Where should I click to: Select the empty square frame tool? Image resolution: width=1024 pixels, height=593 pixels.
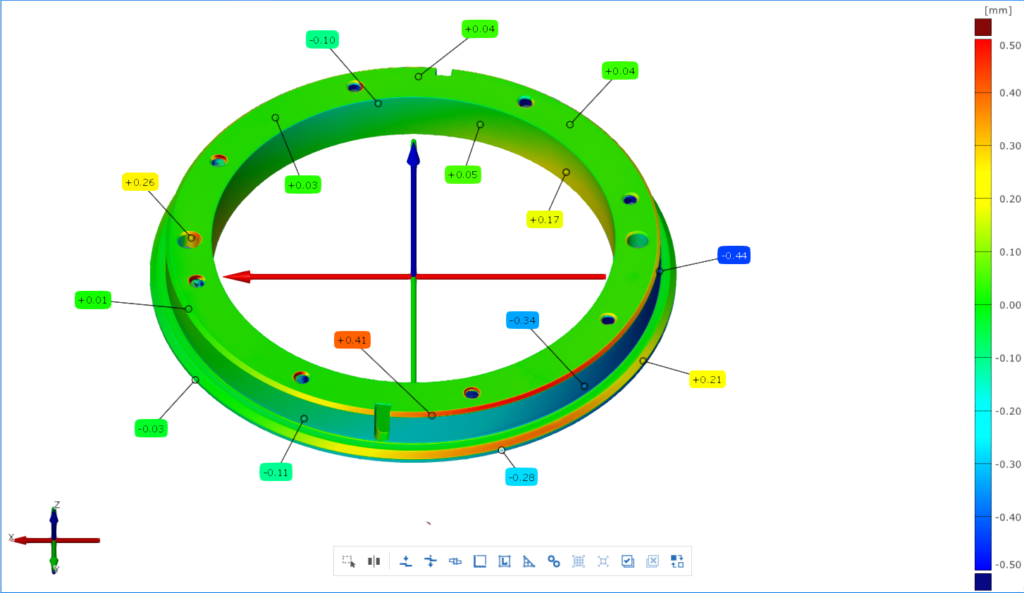point(480,561)
